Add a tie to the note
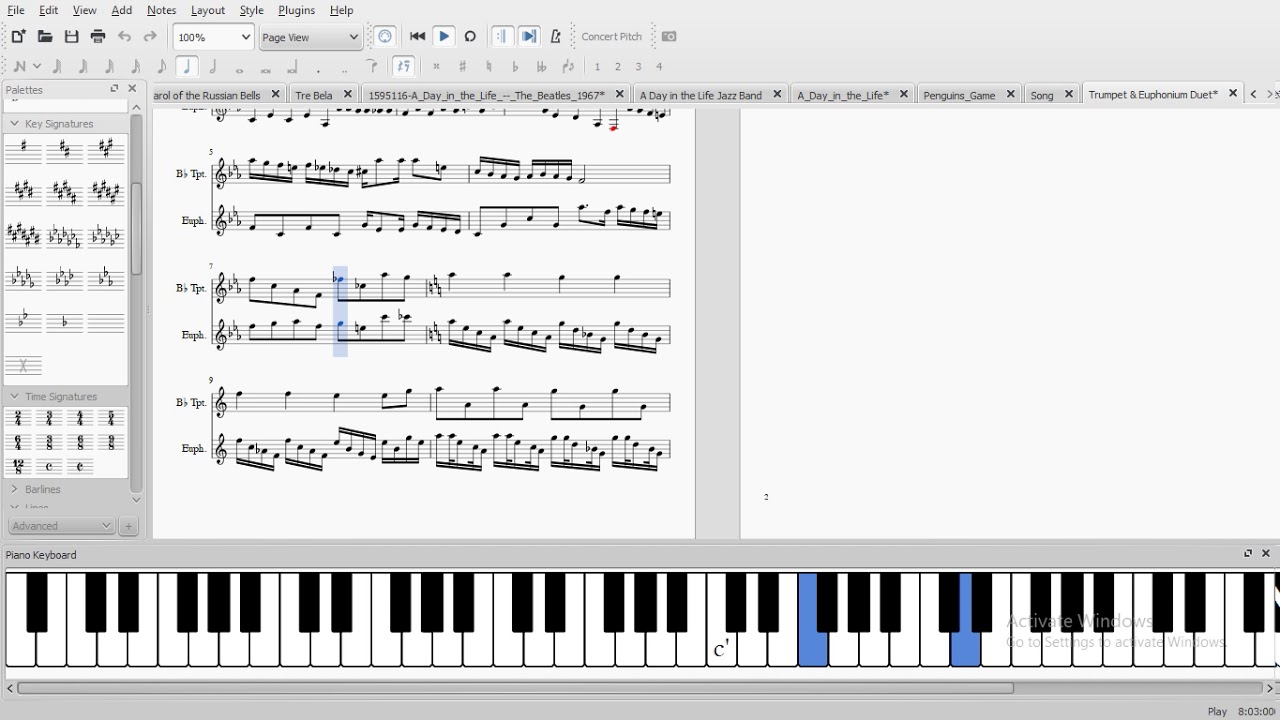 click(x=371, y=67)
